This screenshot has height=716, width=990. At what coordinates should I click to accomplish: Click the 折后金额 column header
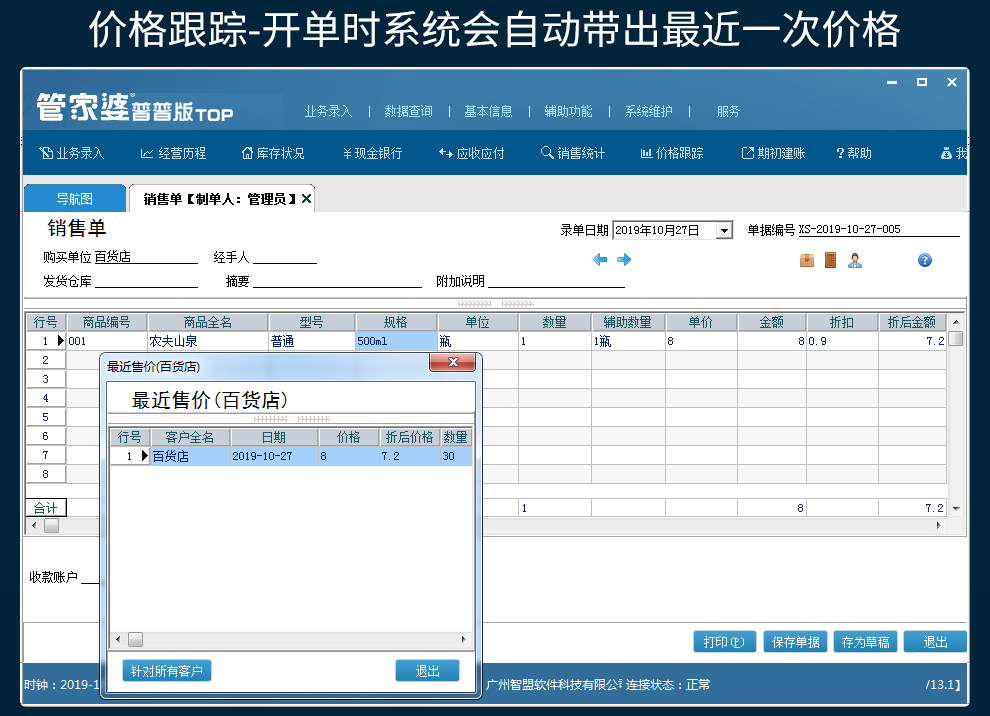pos(912,322)
